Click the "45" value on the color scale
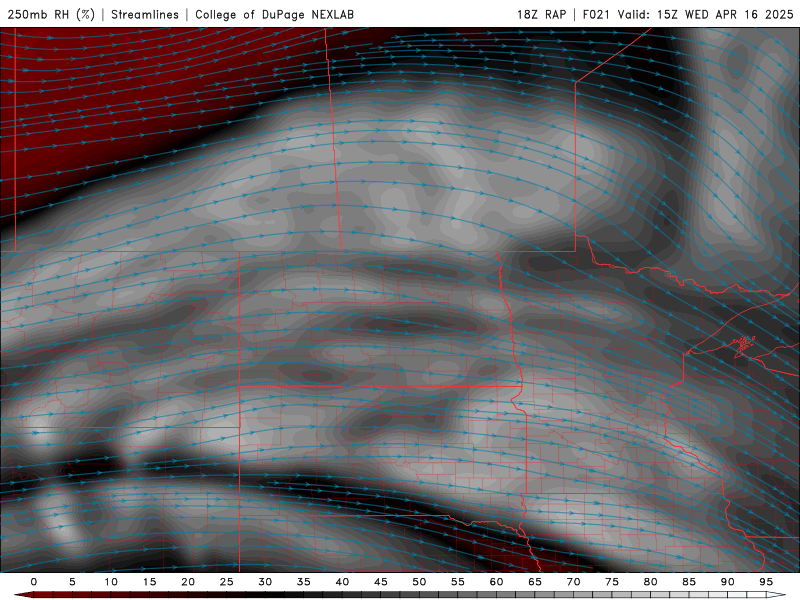Screen dimensions: 800x600 click(381, 582)
